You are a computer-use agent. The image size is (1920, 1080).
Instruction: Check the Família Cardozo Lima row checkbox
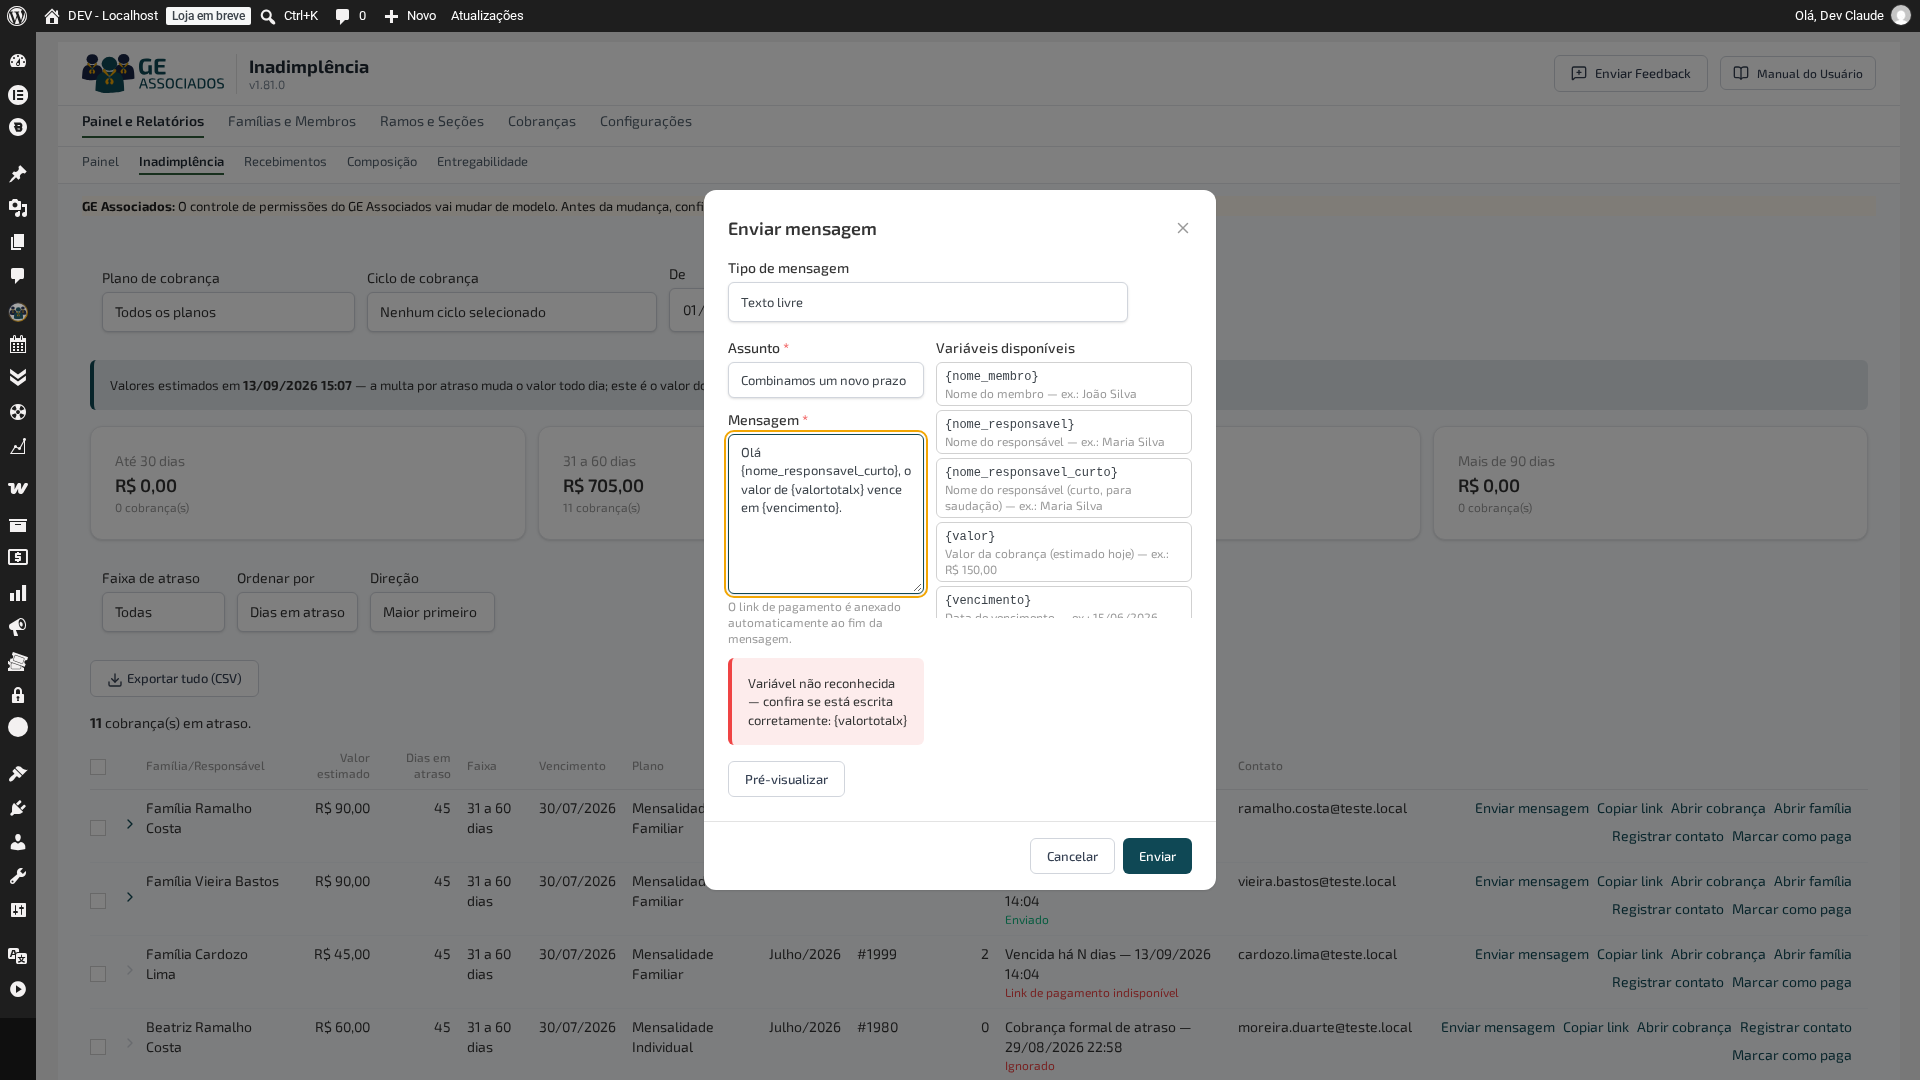click(98, 974)
